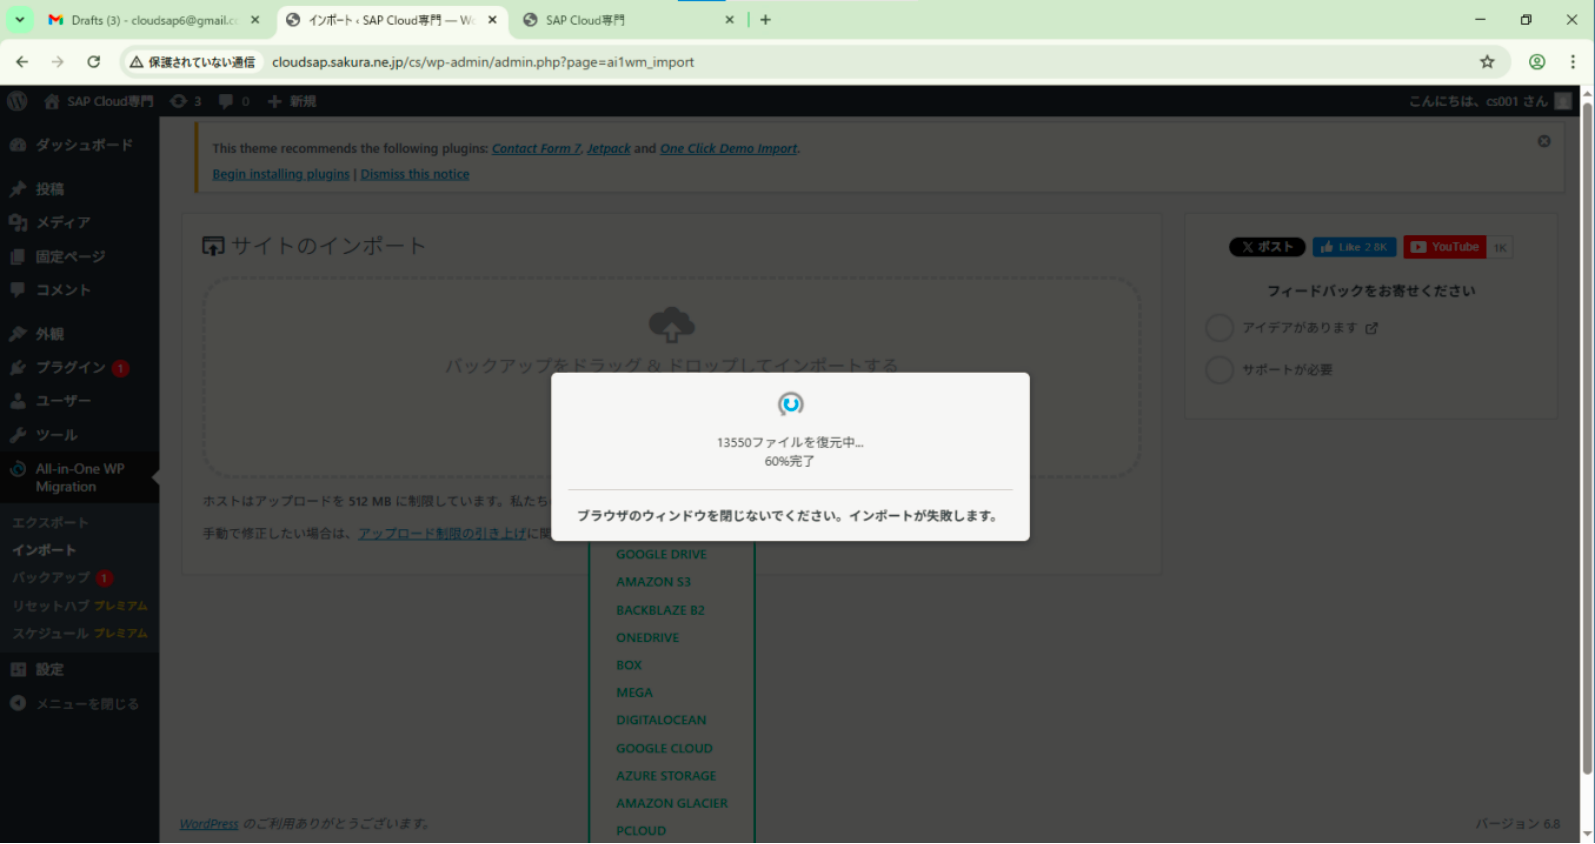1595x844 pixels.
Task: Select サポートが必要 radio option
Action: pos(1219,370)
